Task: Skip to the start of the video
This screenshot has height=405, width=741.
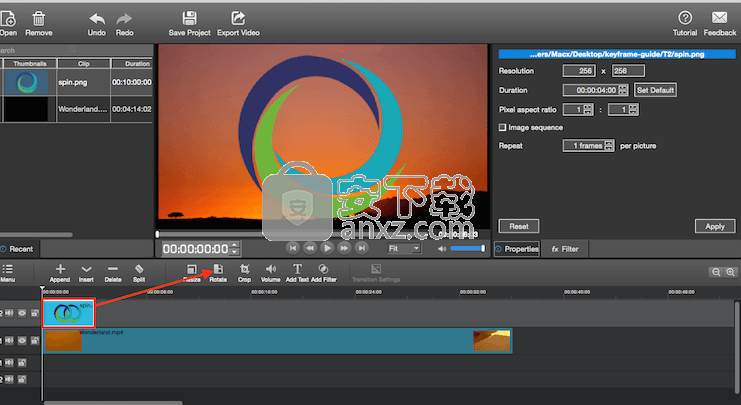Action: pyautogui.click(x=293, y=248)
